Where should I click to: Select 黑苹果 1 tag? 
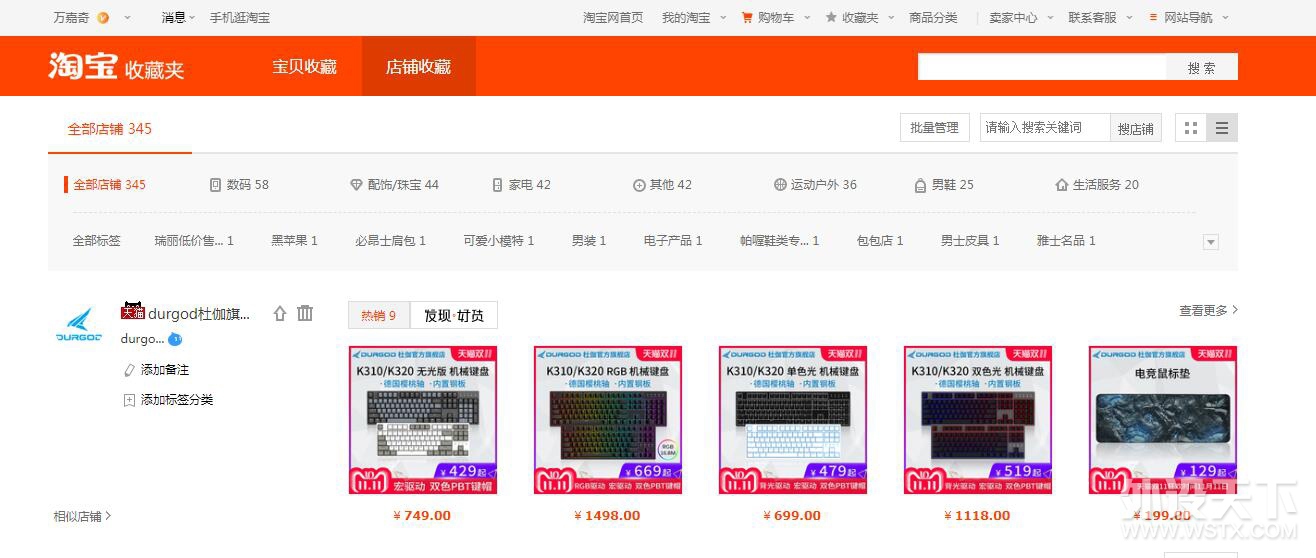[294, 241]
